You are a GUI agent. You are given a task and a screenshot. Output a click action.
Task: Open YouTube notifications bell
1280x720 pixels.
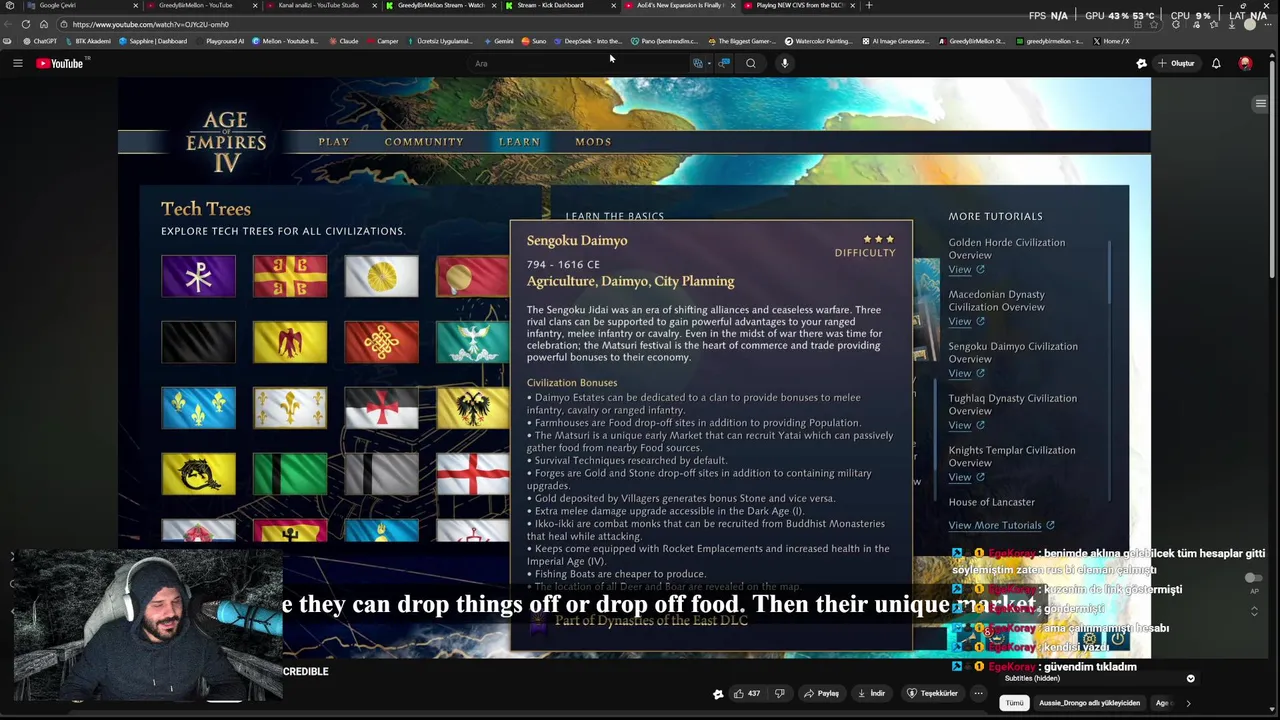point(1216,63)
